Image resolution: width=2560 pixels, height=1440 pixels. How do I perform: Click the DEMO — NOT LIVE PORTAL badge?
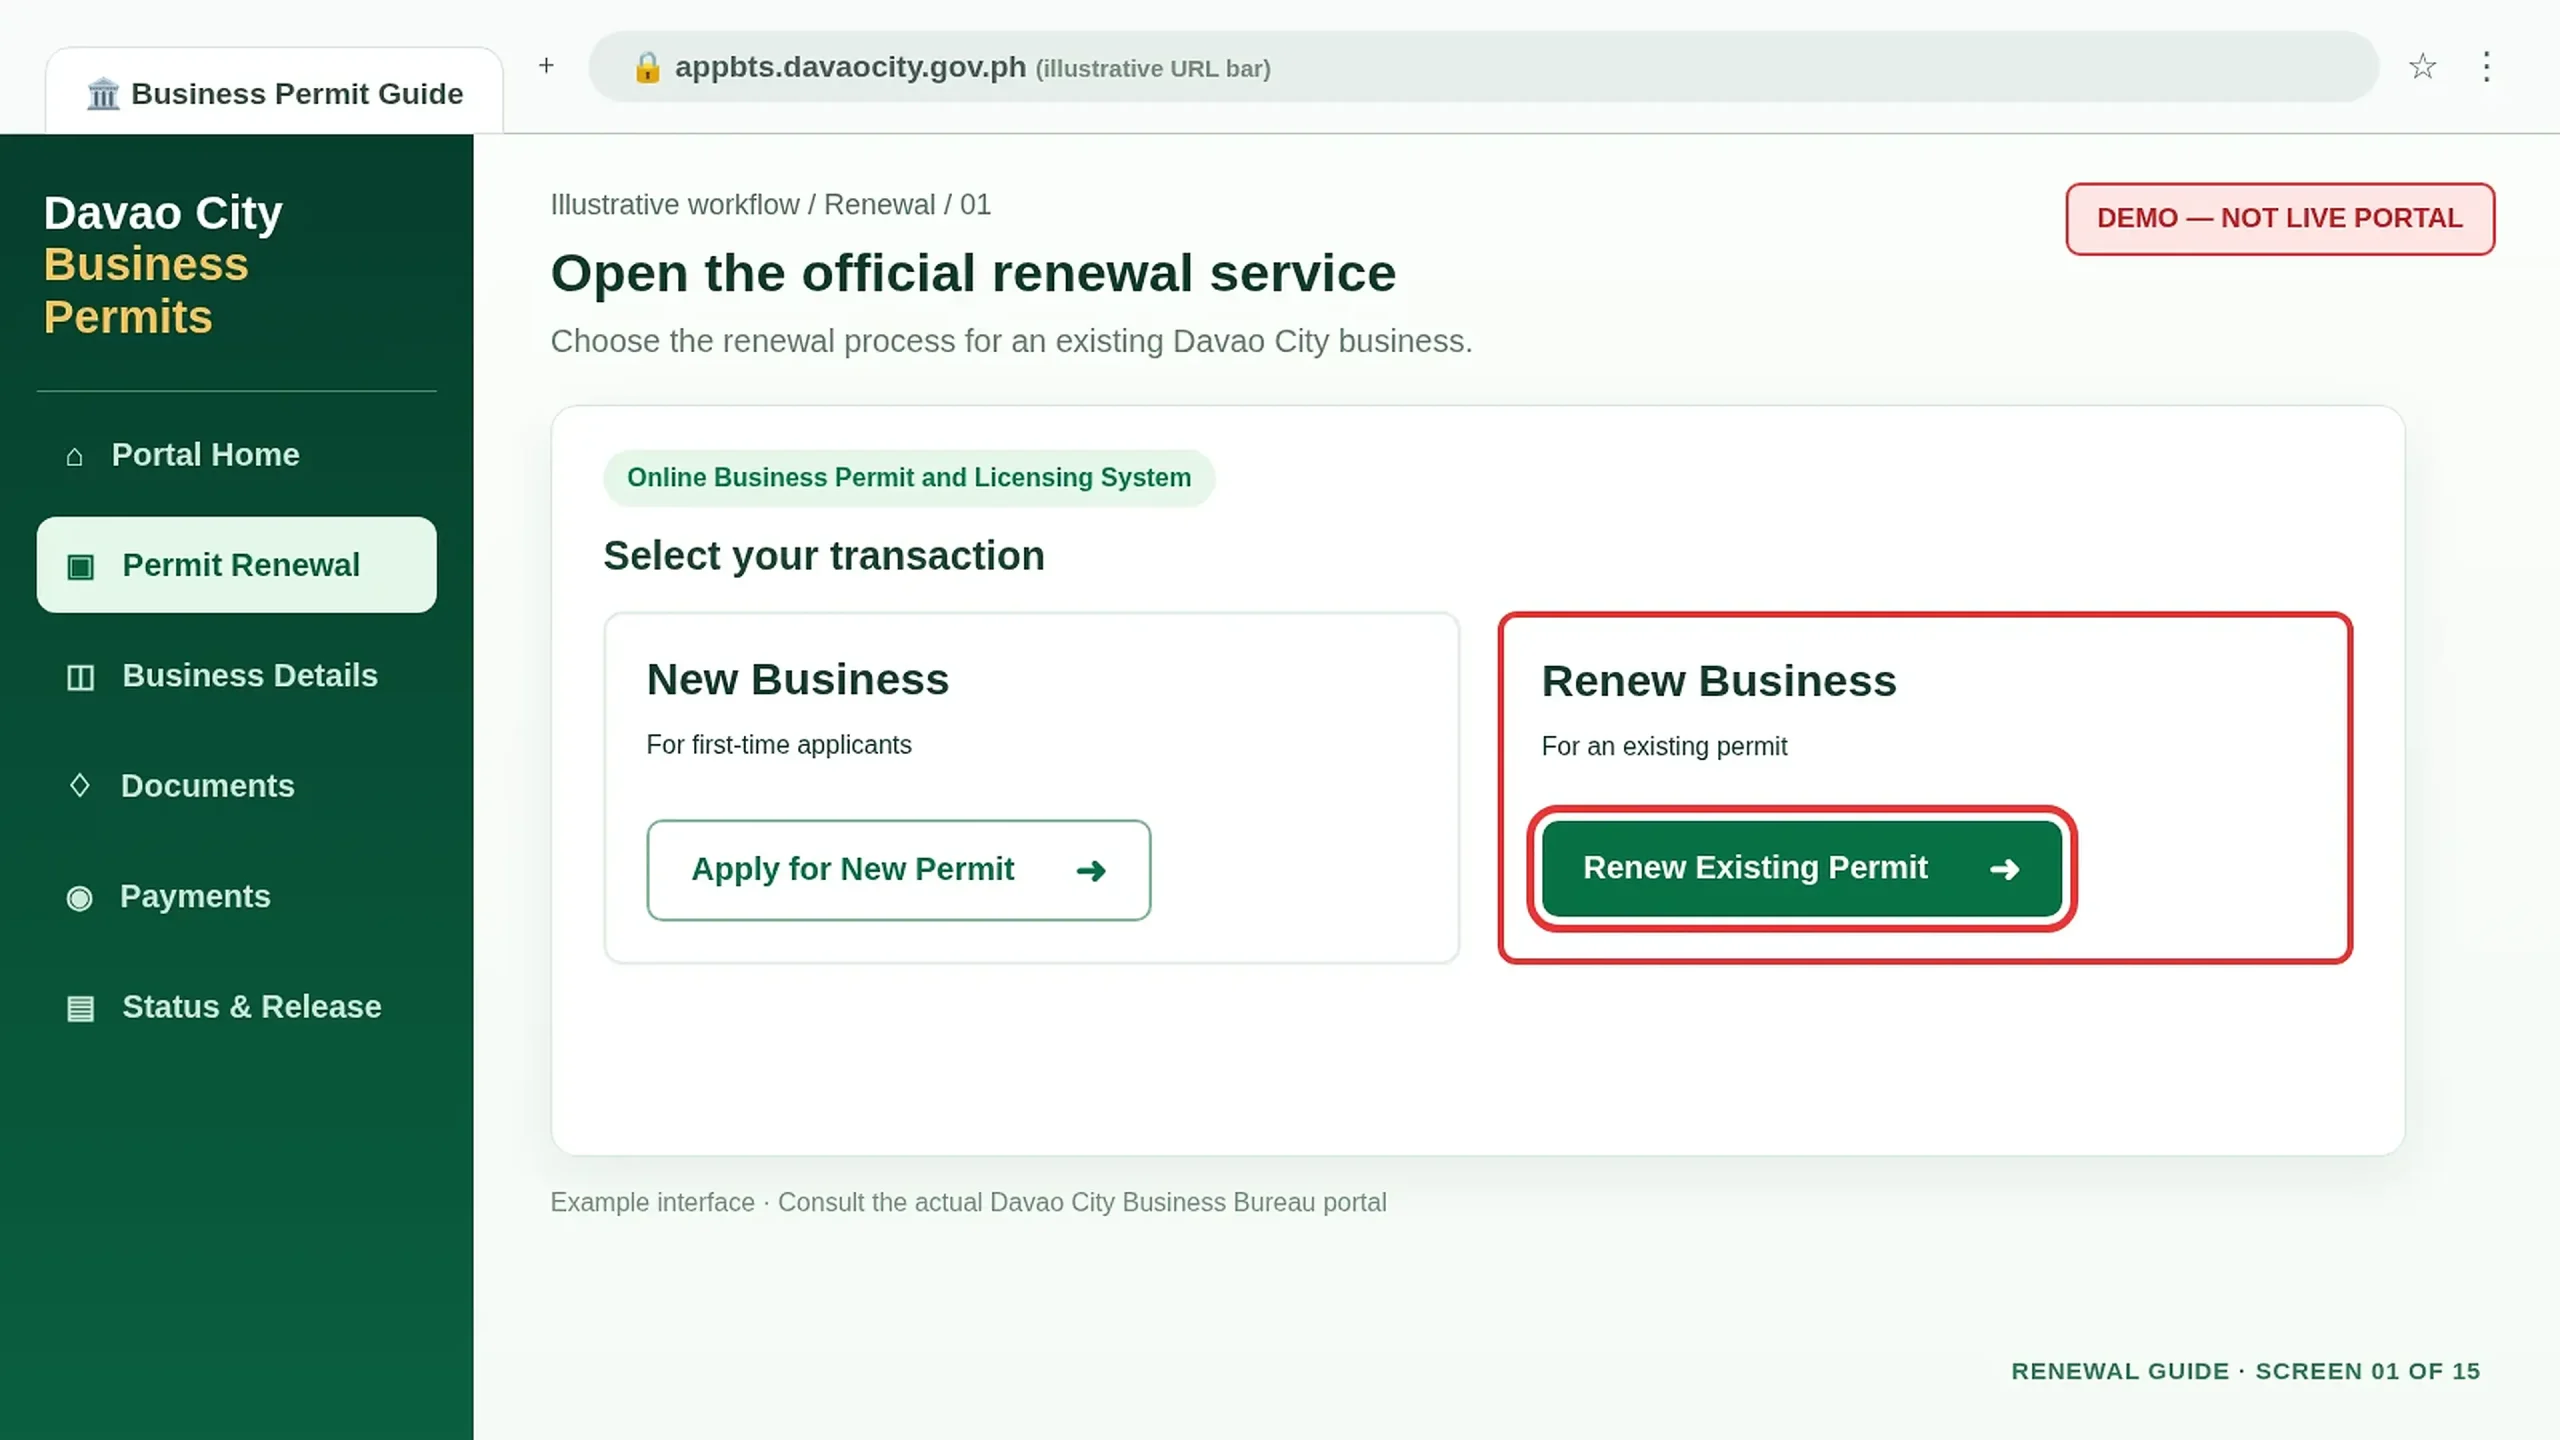point(2280,219)
